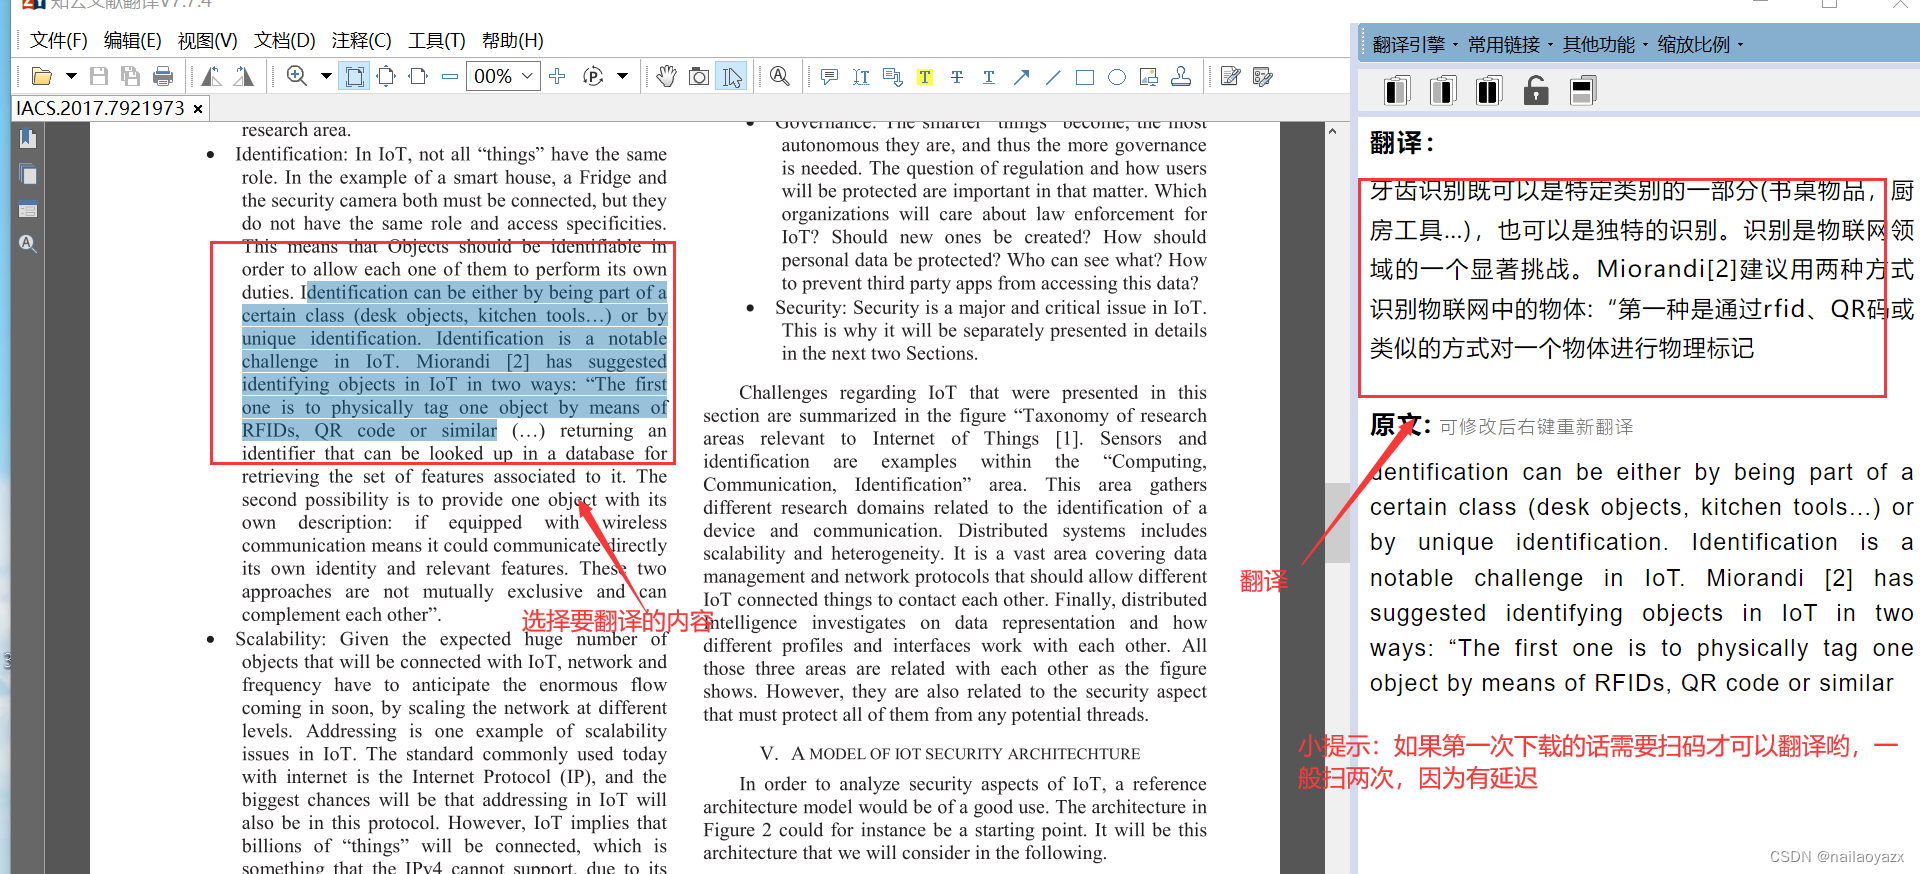Toggle Fit Width view mode
The width and height of the screenshot is (1920, 874).
418,76
